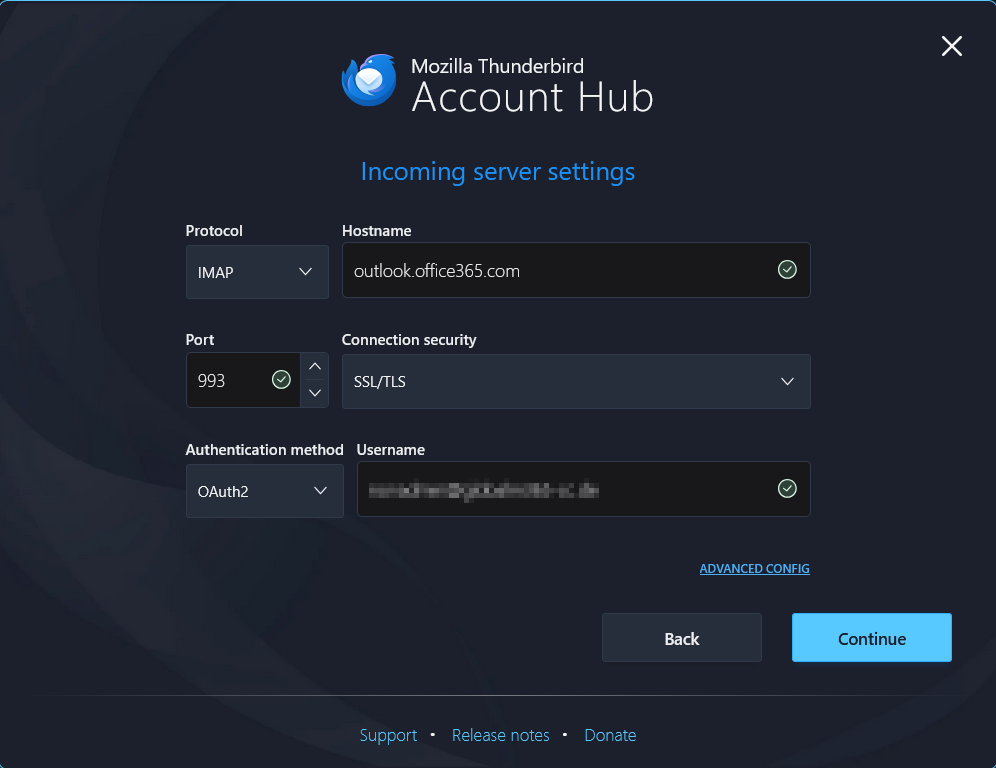
Task: Open the Support link
Action: pyautogui.click(x=388, y=735)
